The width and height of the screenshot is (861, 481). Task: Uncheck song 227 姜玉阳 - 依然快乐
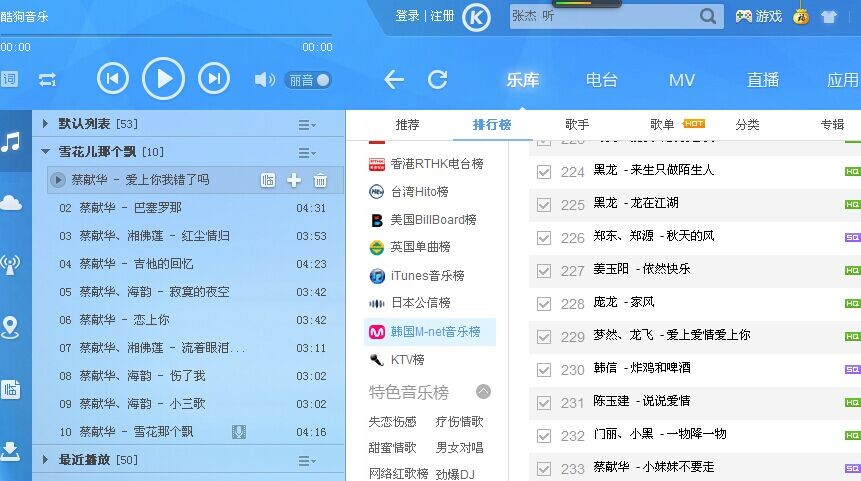[544, 270]
